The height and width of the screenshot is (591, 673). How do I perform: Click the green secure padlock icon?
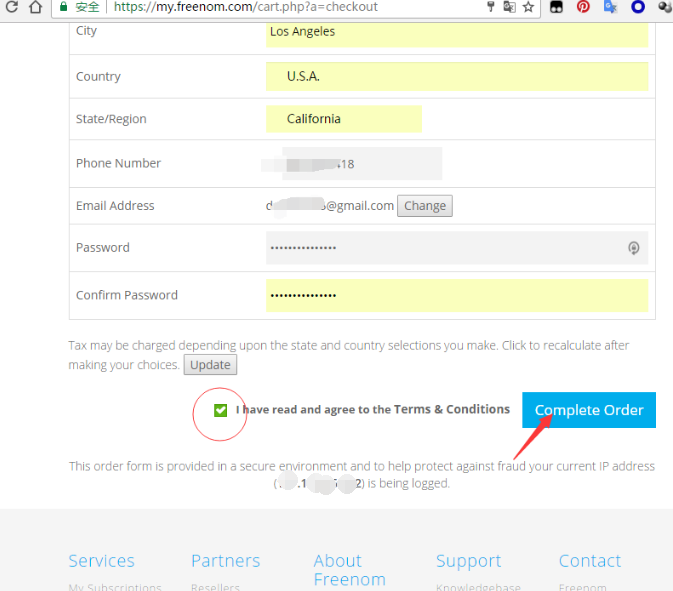coord(64,6)
